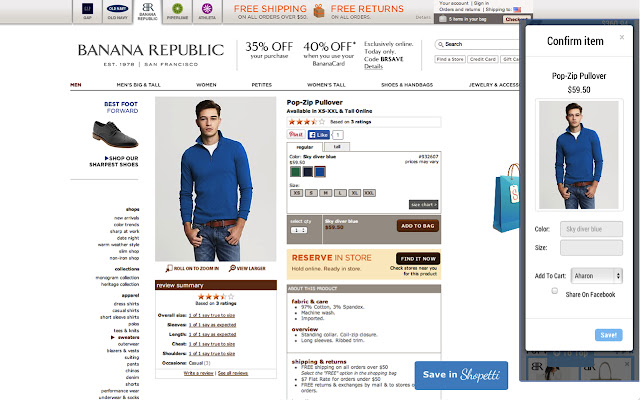The image size is (640, 400).
Task: Click the view larger magnifier icon
Action: coord(232,268)
